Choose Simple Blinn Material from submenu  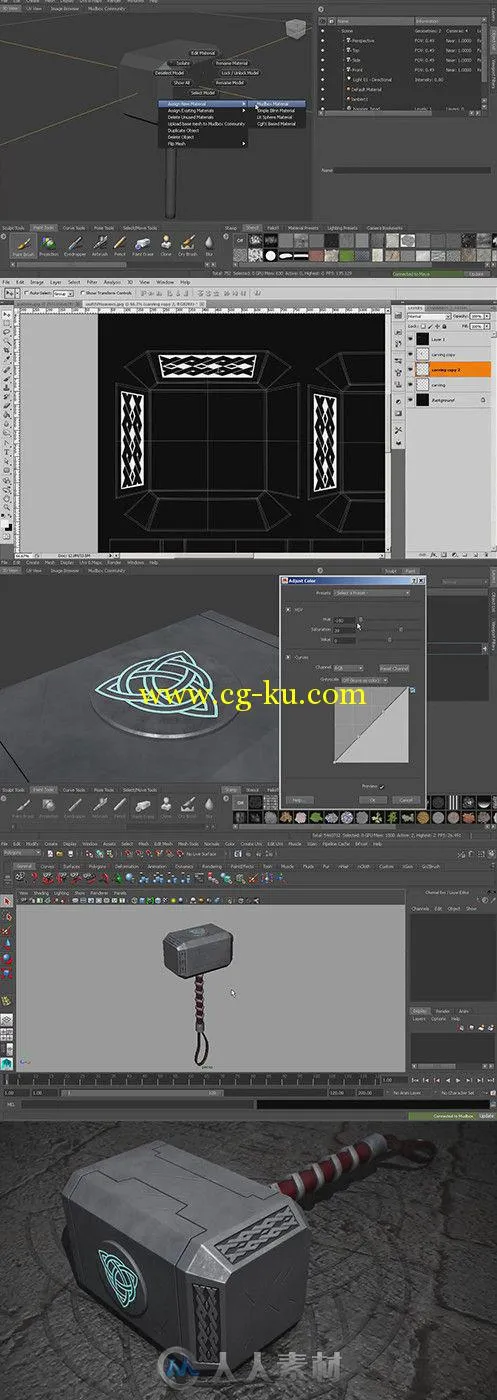276,110
